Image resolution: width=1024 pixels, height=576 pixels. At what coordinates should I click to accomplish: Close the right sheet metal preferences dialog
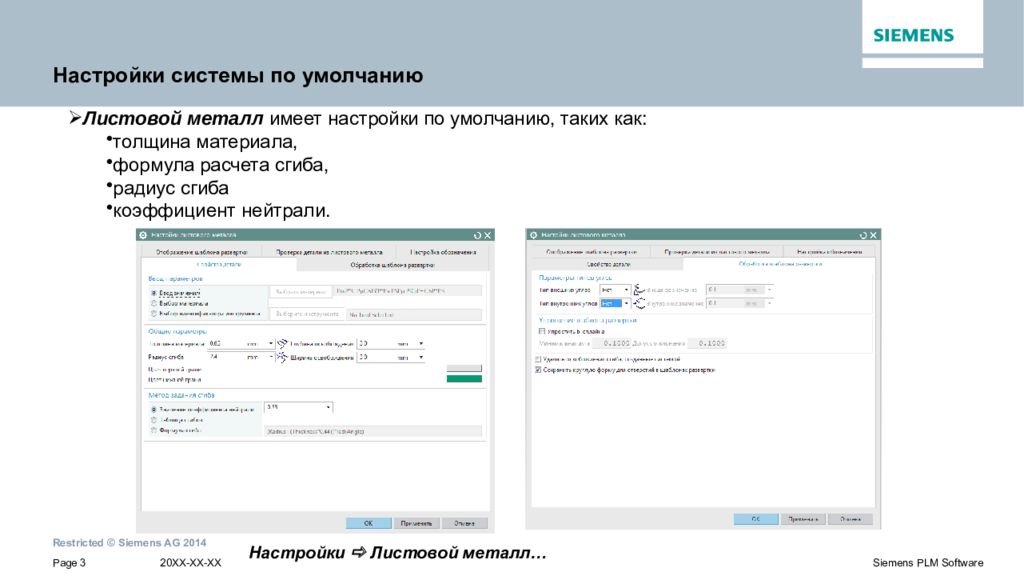pyautogui.click(x=874, y=235)
